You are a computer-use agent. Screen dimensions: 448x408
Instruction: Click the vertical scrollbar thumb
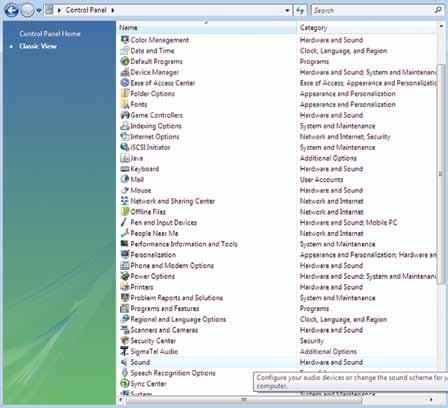(x=441, y=173)
